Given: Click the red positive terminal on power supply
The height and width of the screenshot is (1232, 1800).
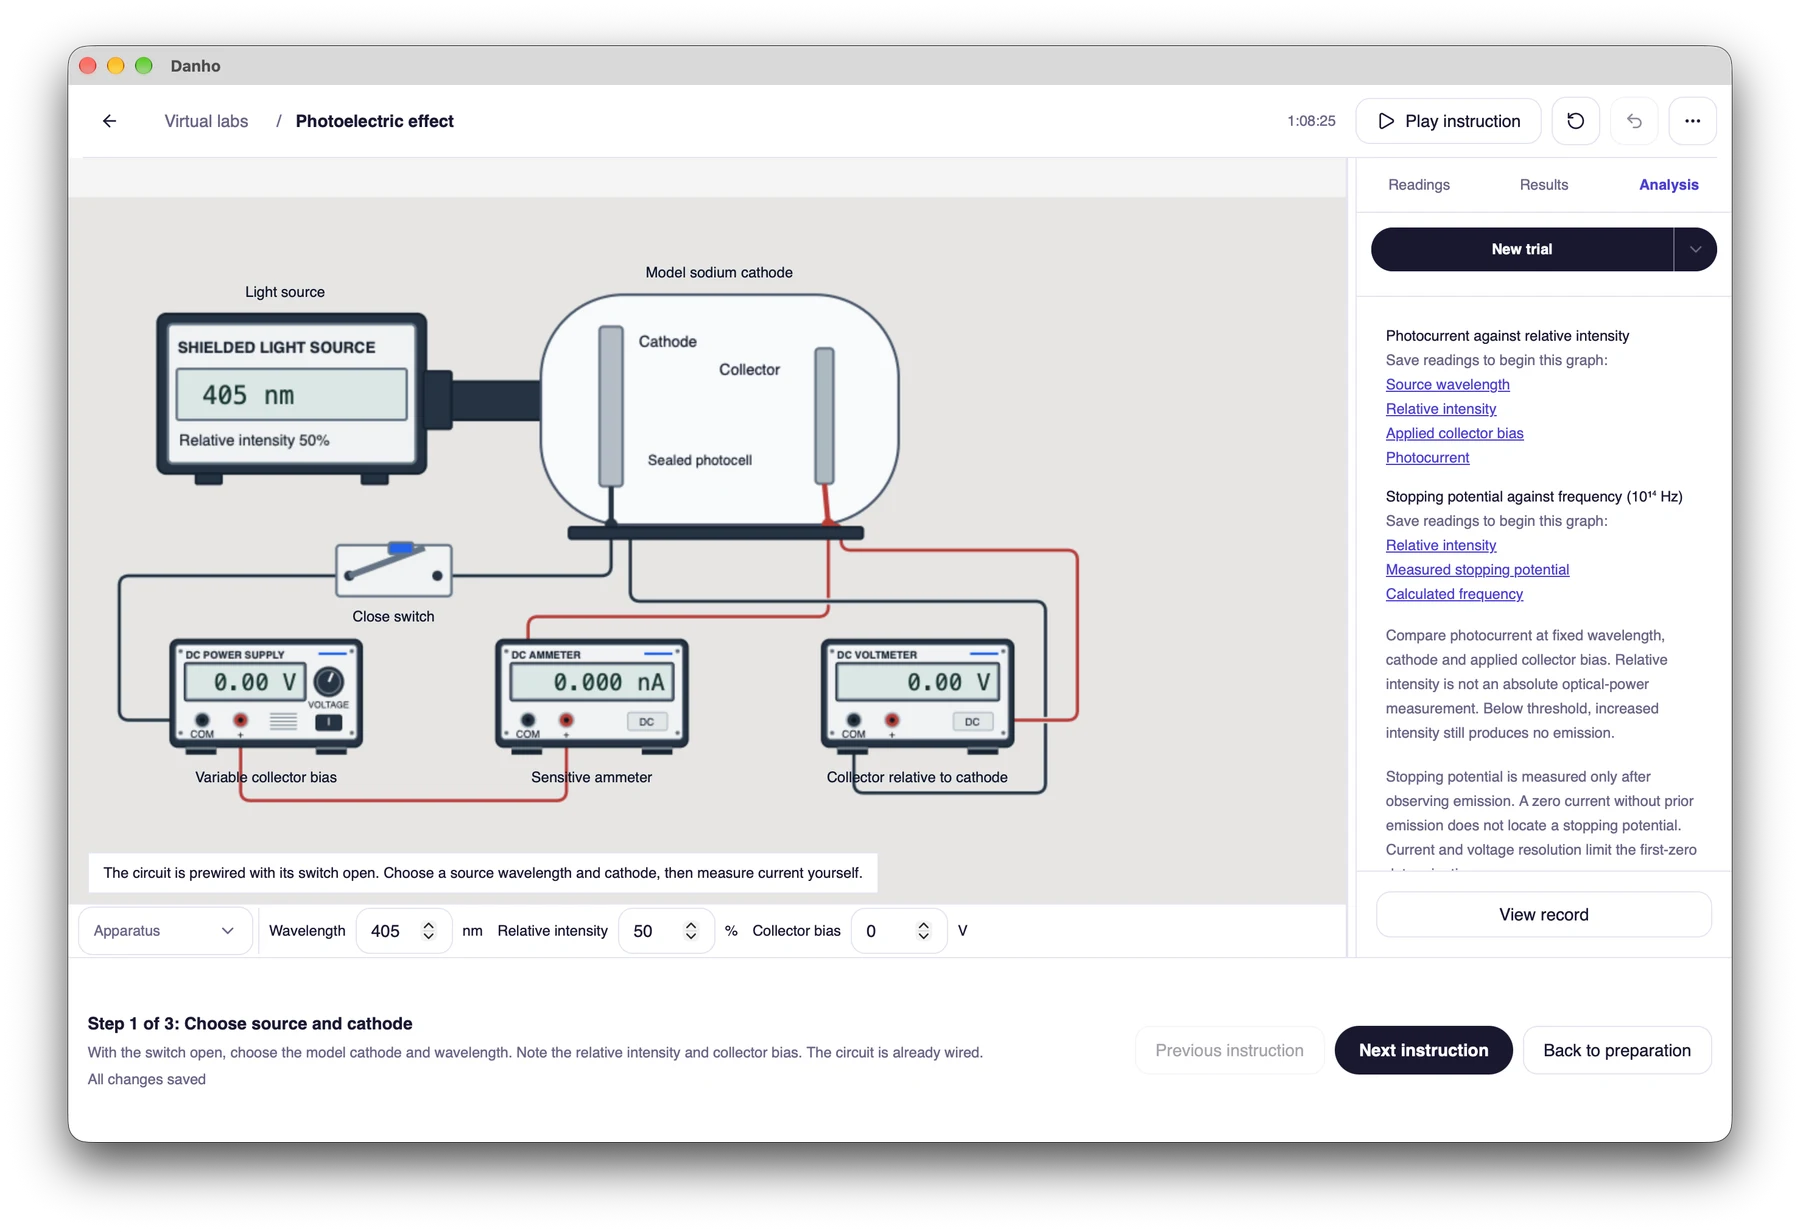Looking at the screenshot, I should click(x=241, y=720).
